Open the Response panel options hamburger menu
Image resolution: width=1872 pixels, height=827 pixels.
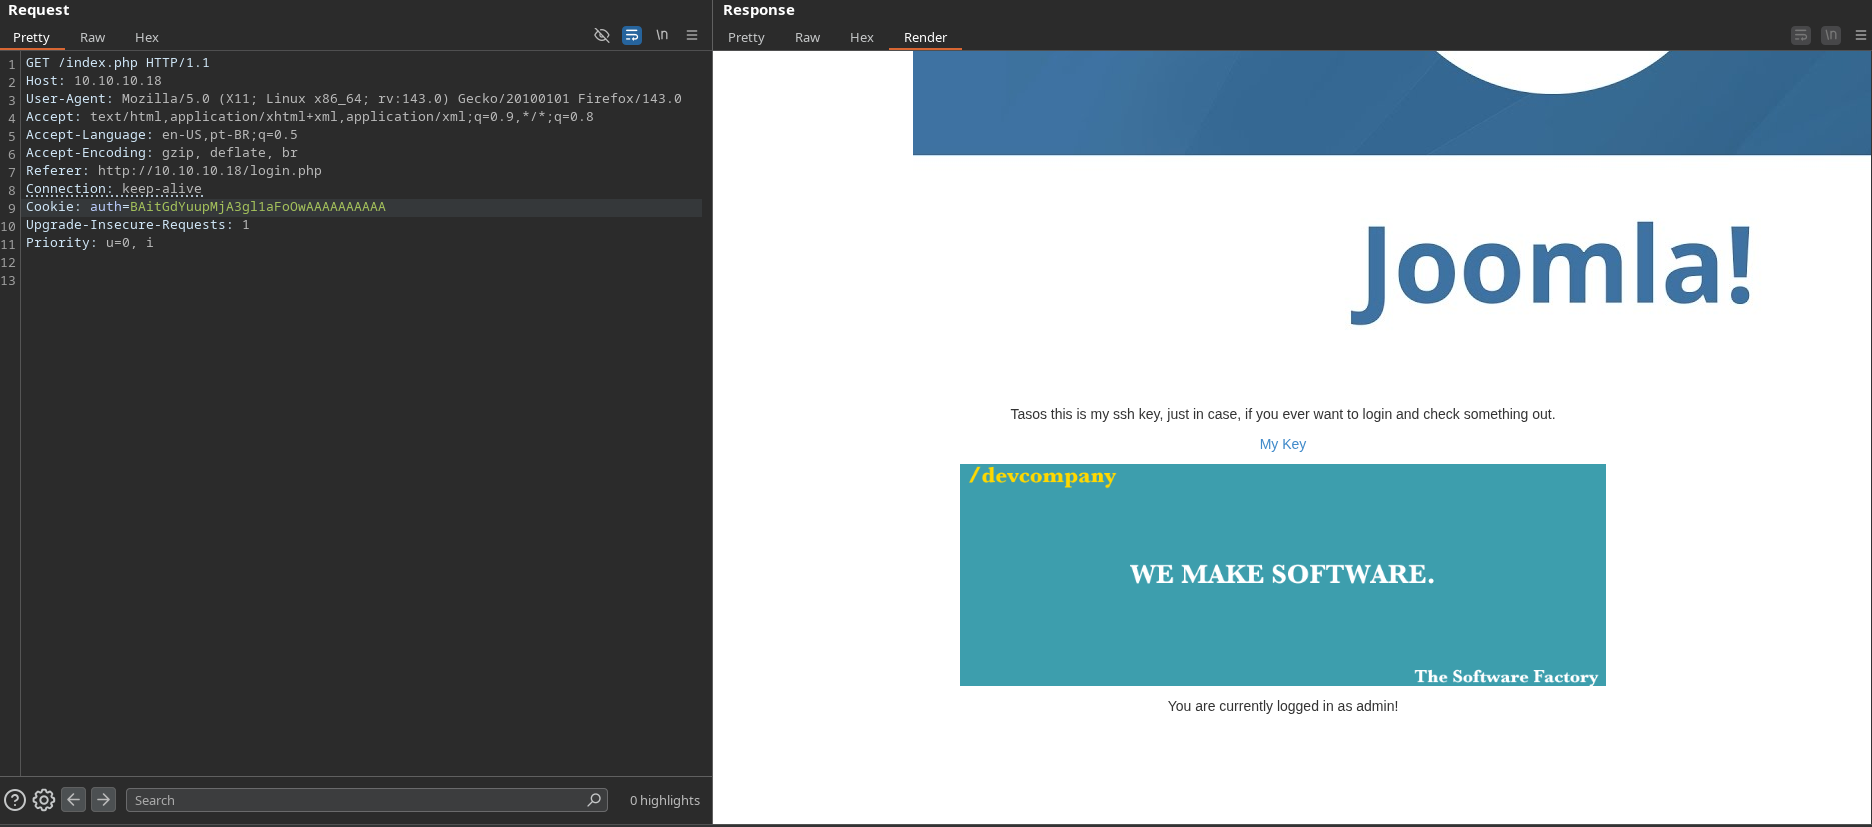(1861, 35)
